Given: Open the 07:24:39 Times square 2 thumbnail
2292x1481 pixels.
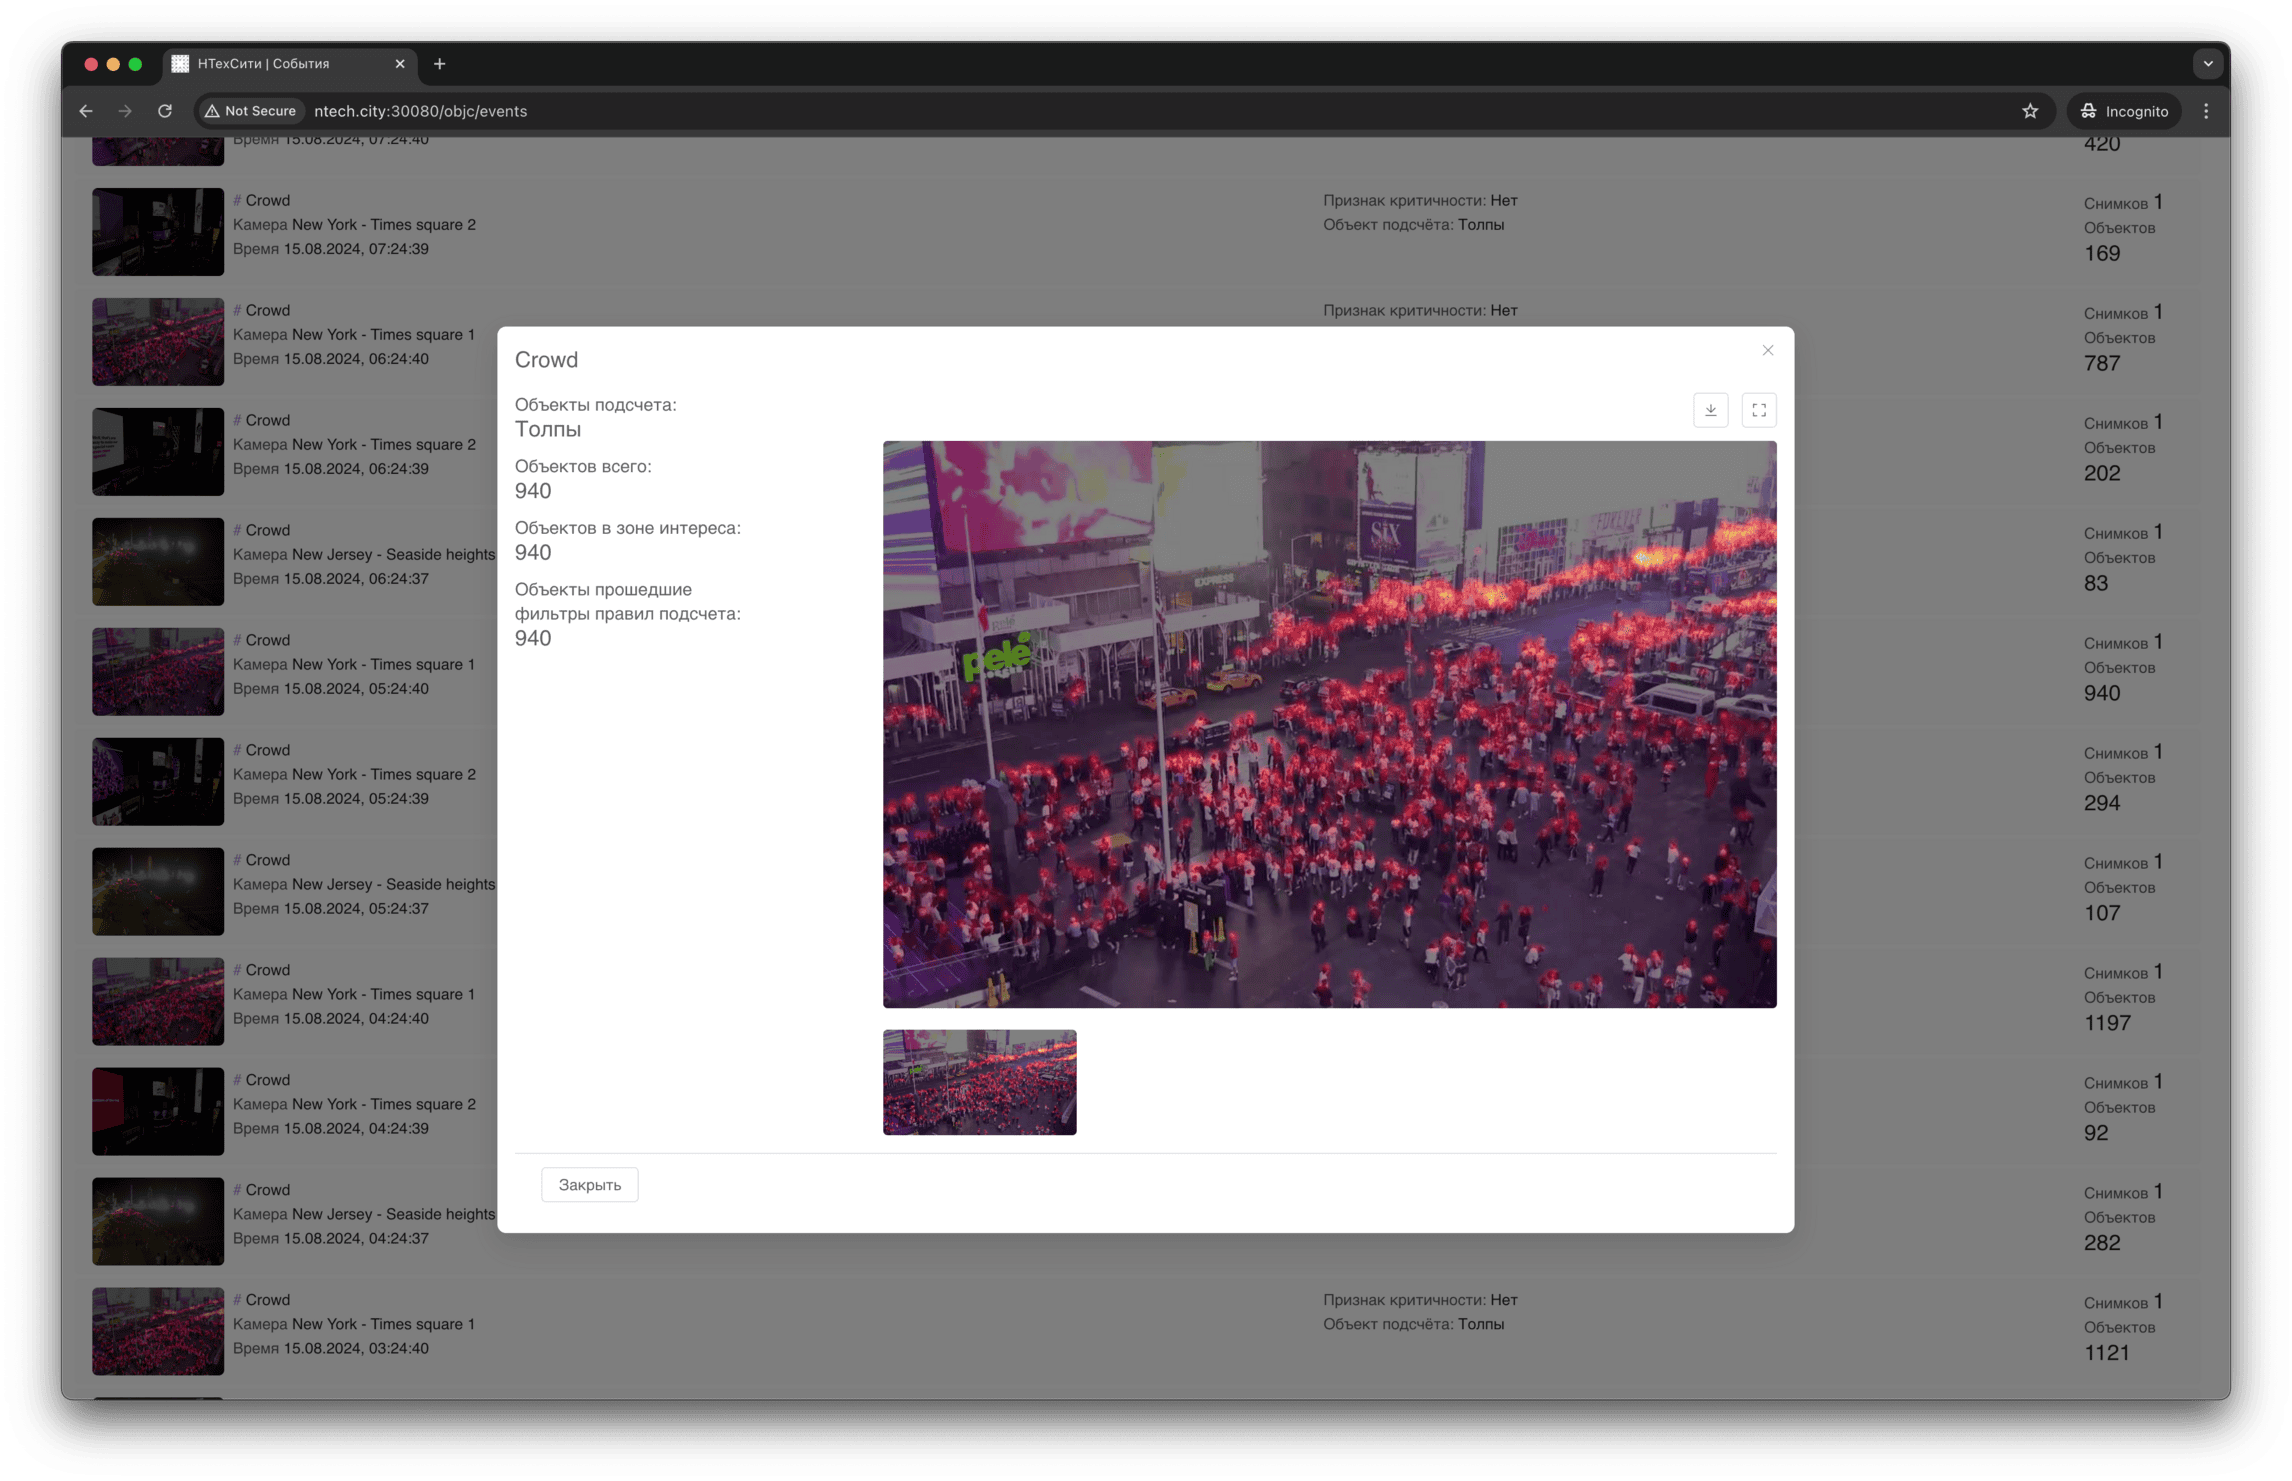Looking at the screenshot, I should pyautogui.click(x=158, y=231).
